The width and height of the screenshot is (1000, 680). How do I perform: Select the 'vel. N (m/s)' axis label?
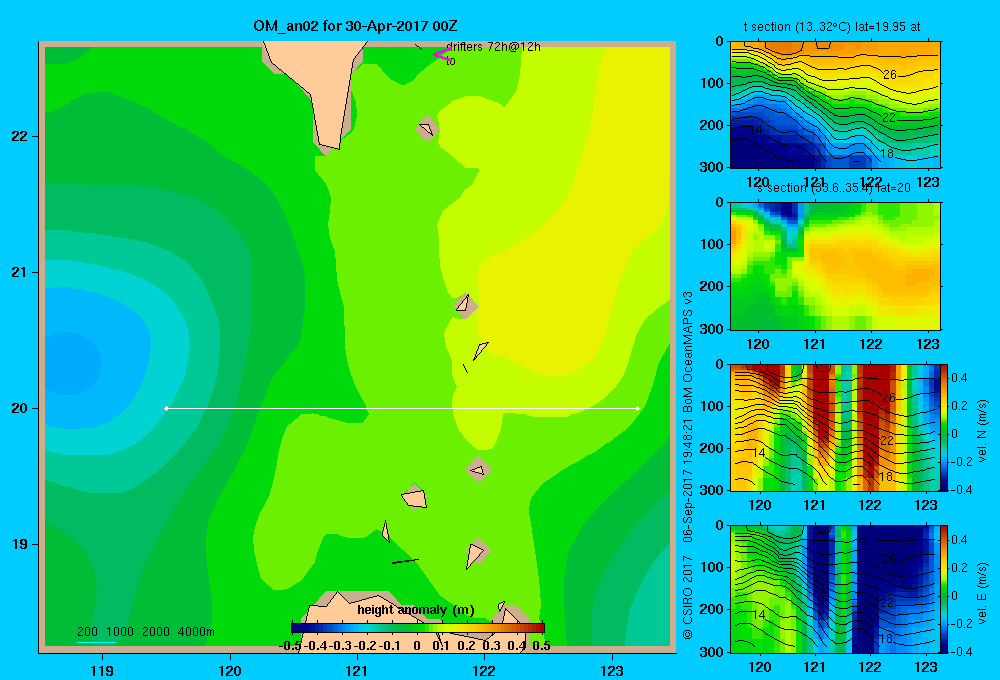point(982,431)
